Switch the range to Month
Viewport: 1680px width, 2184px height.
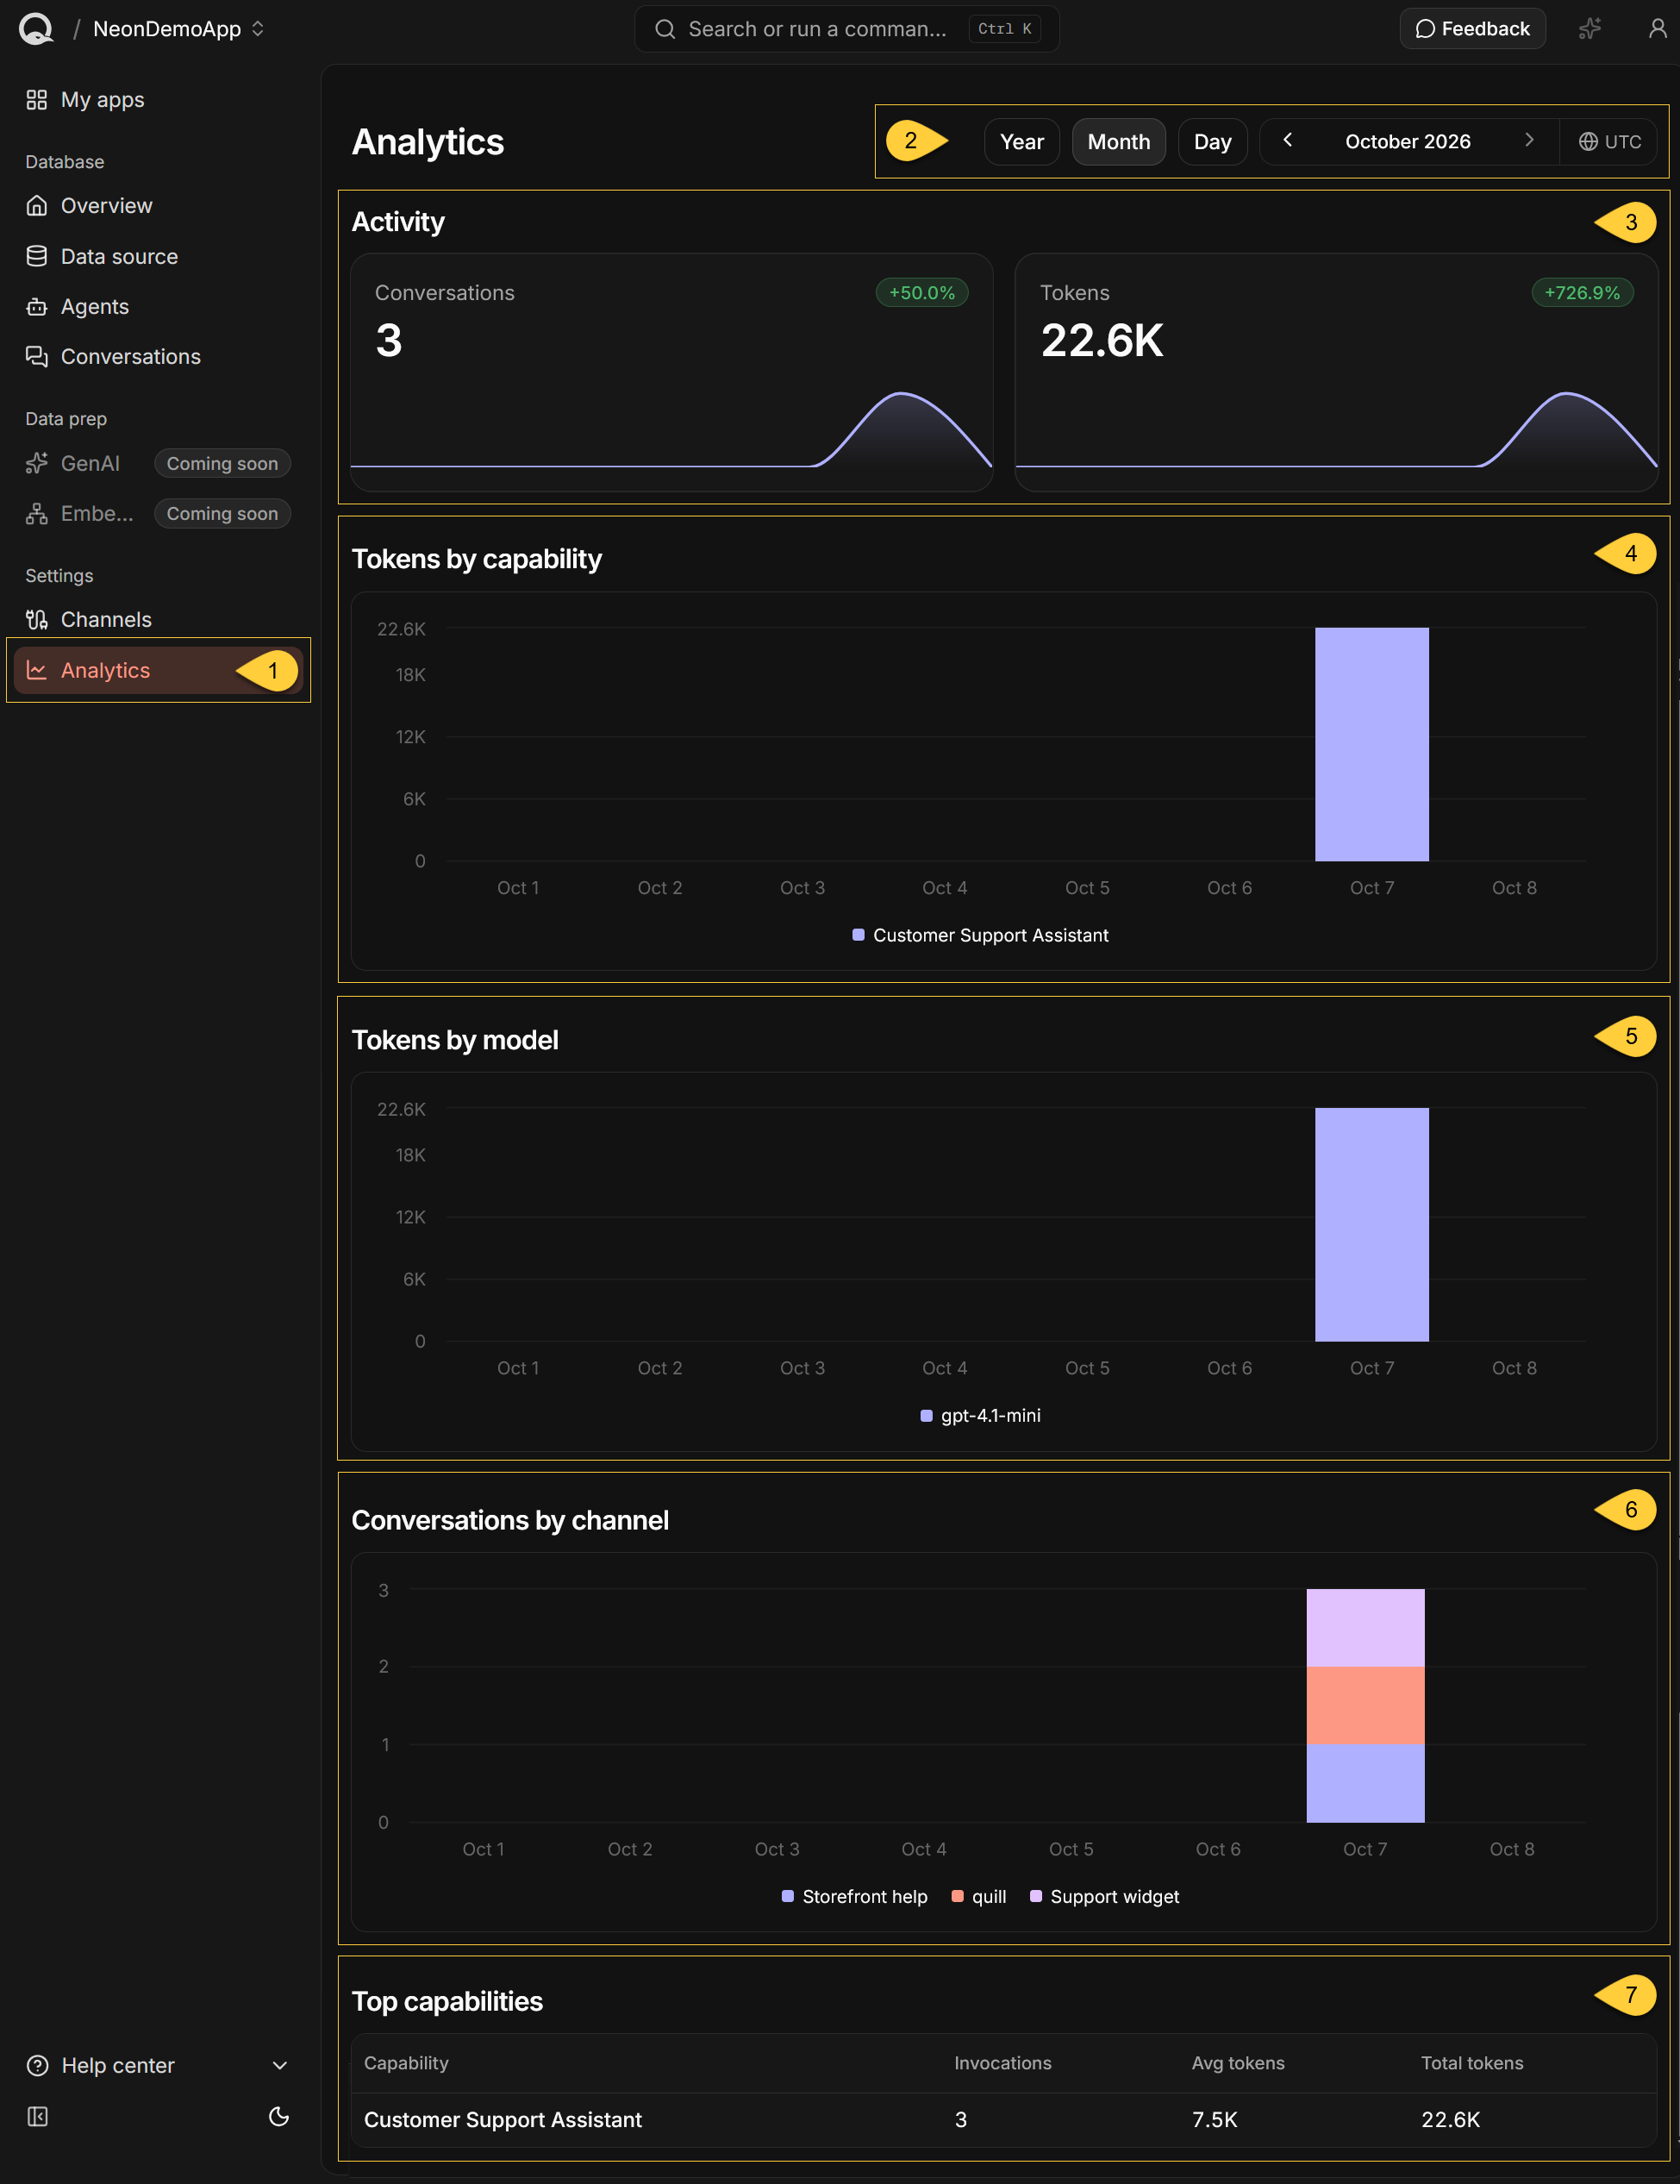point(1118,142)
